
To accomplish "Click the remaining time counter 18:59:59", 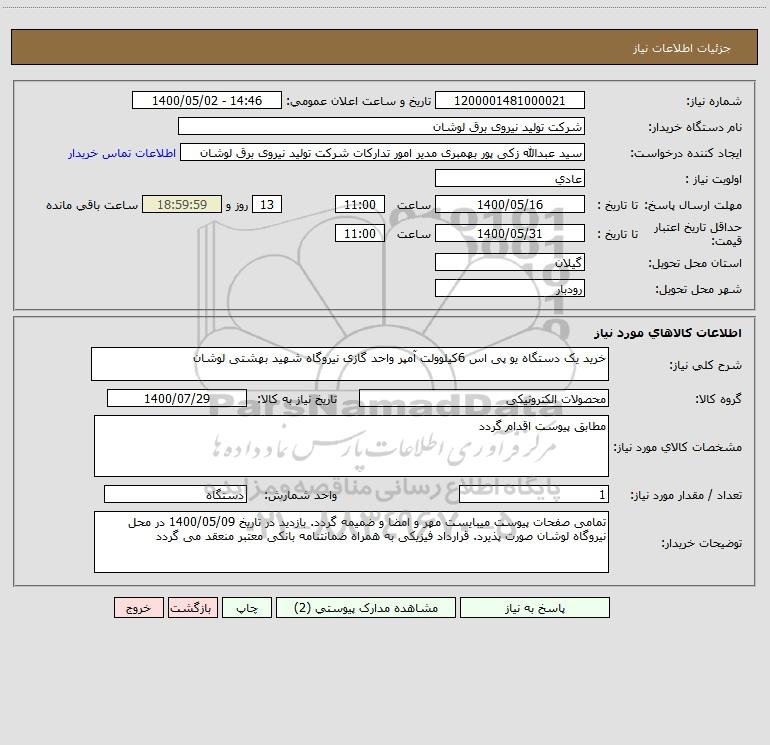I will click(x=182, y=204).
